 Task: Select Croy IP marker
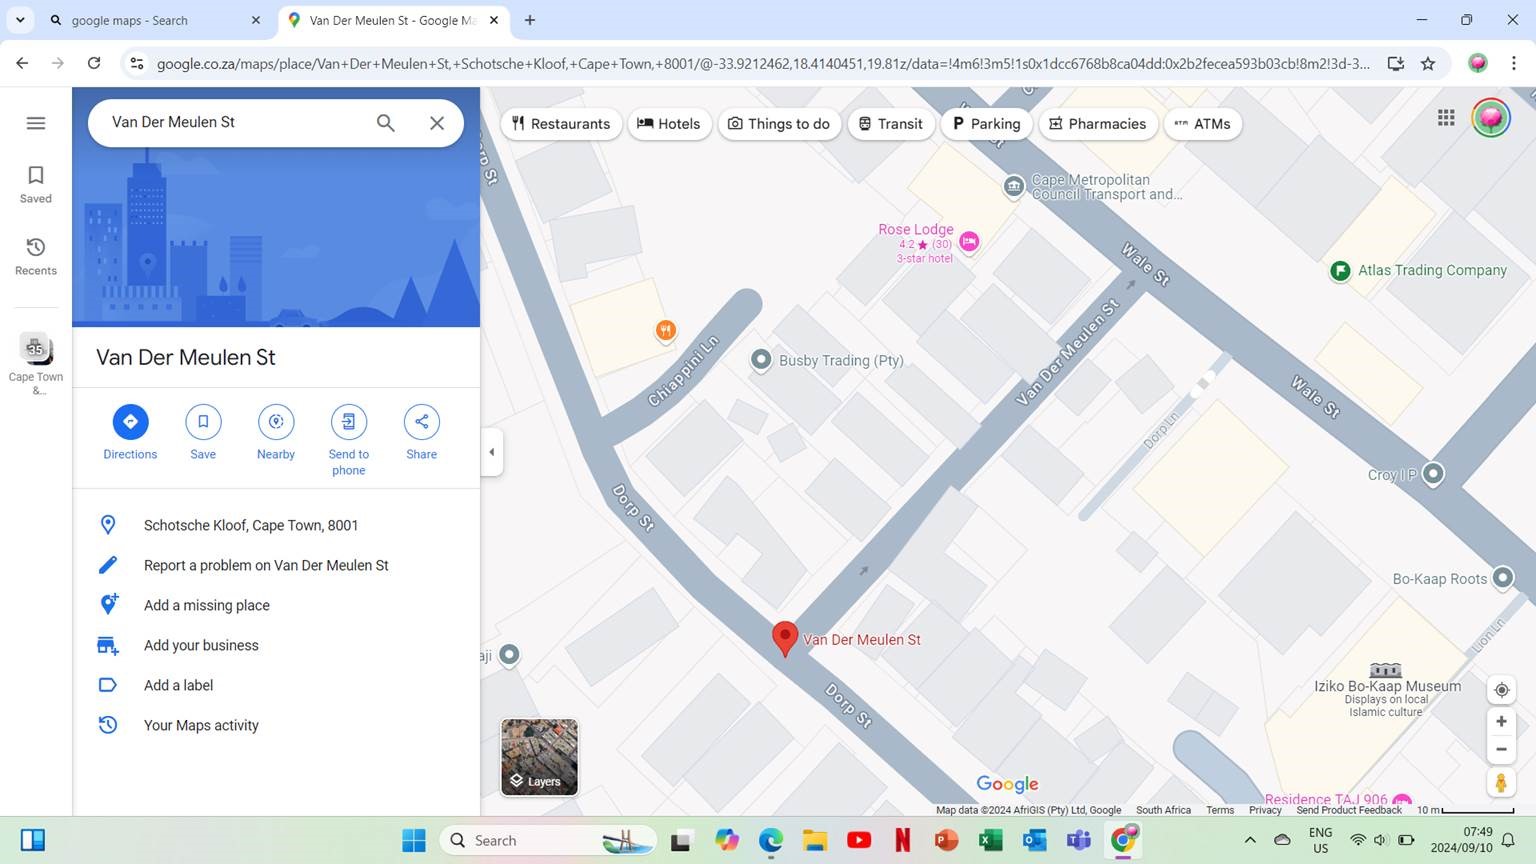click(1433, 473)
